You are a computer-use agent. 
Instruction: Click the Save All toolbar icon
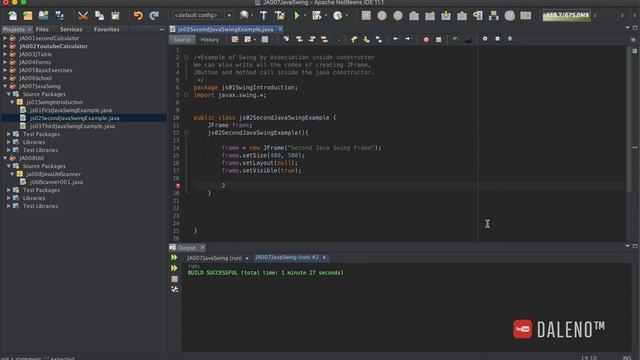(60, 16)
